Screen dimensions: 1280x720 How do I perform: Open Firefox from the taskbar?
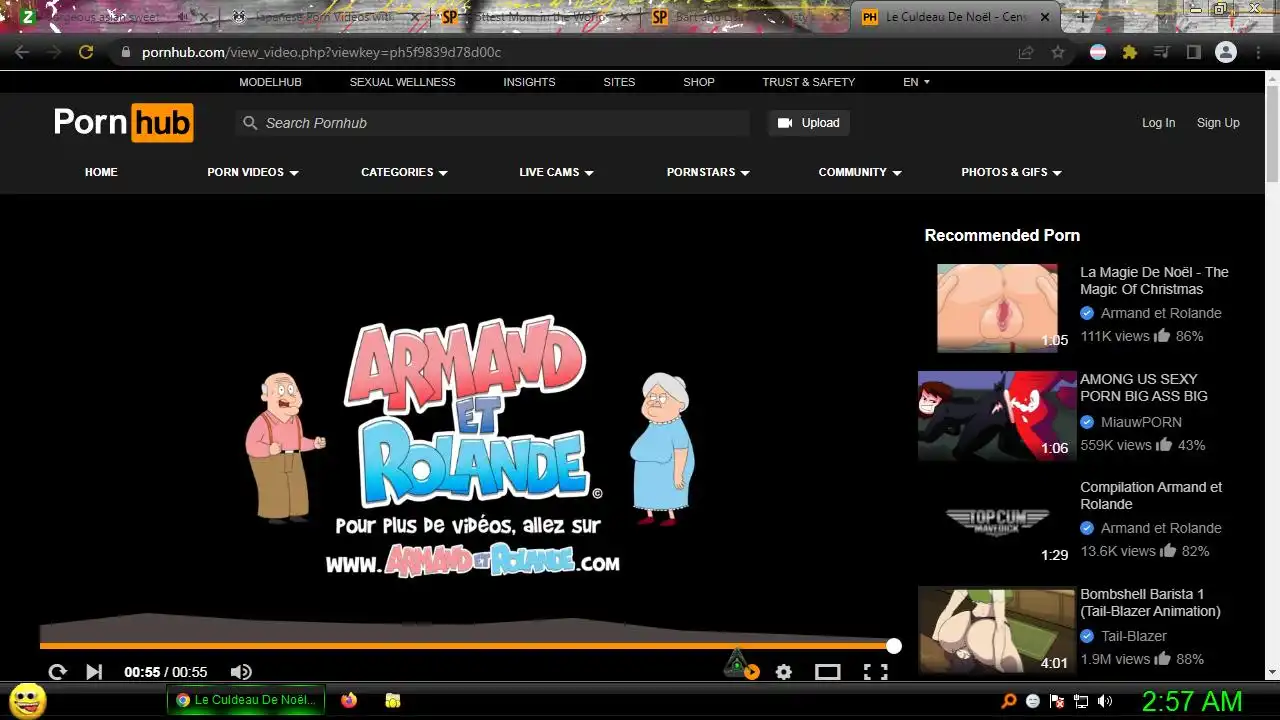(x=348, y=700)
